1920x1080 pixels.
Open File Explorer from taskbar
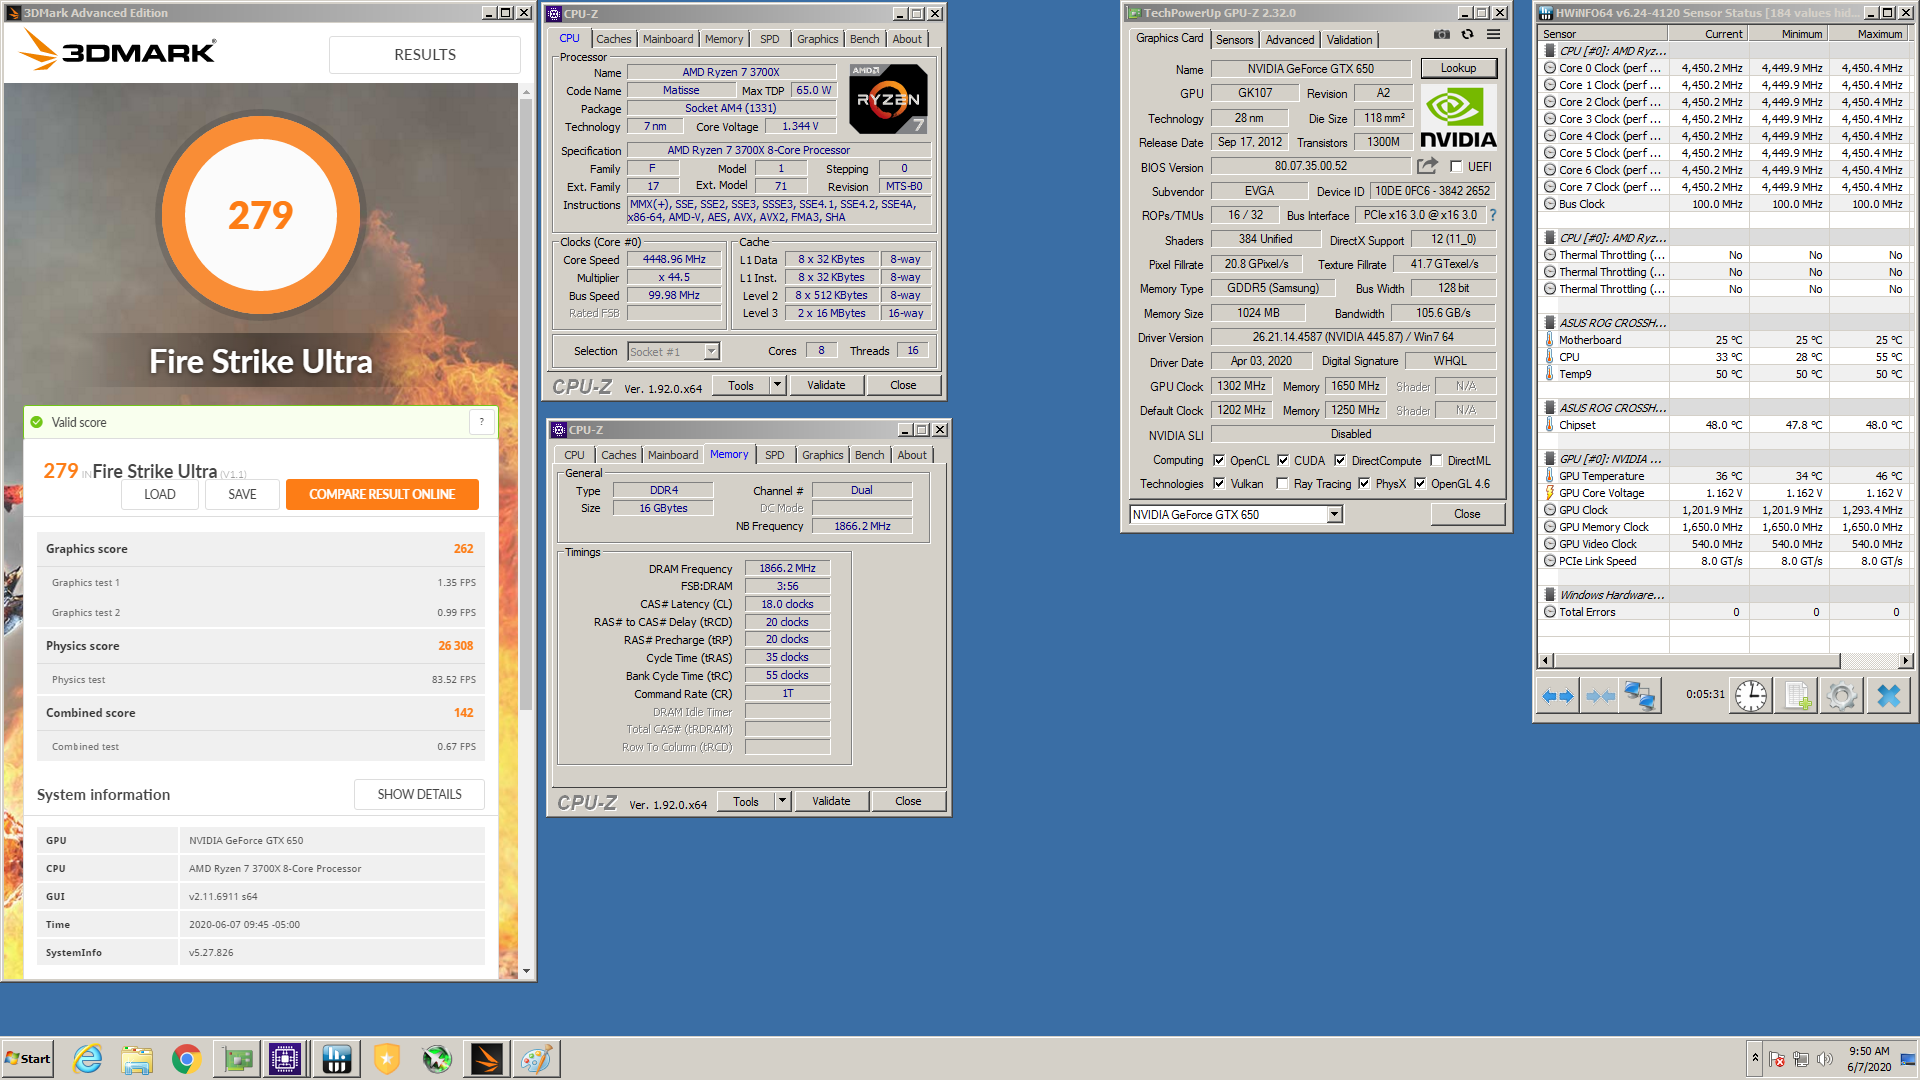137,1059
